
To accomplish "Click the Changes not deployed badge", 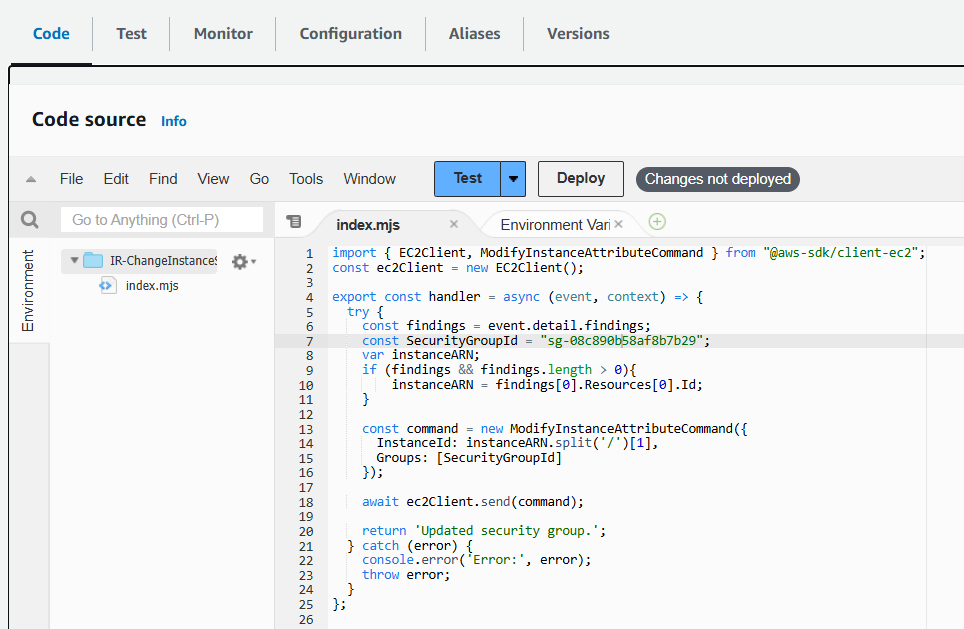I will pos(717,179).
